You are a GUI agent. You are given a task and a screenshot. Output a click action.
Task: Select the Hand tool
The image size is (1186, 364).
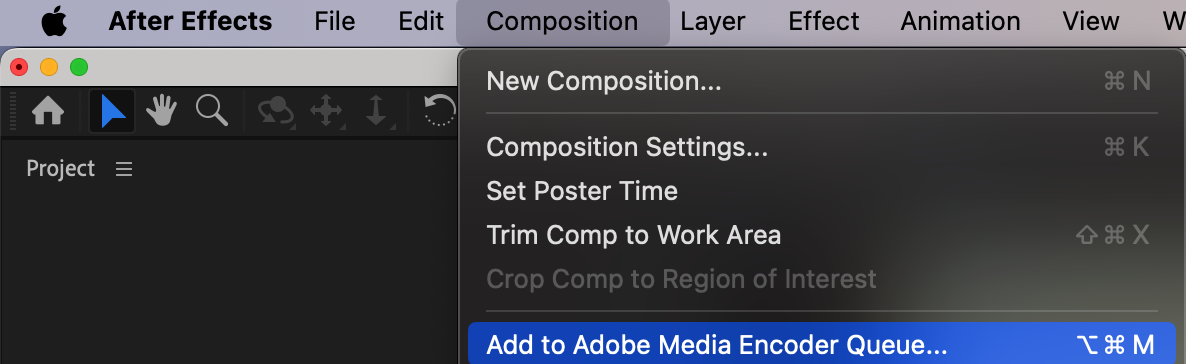pos(161,111)
